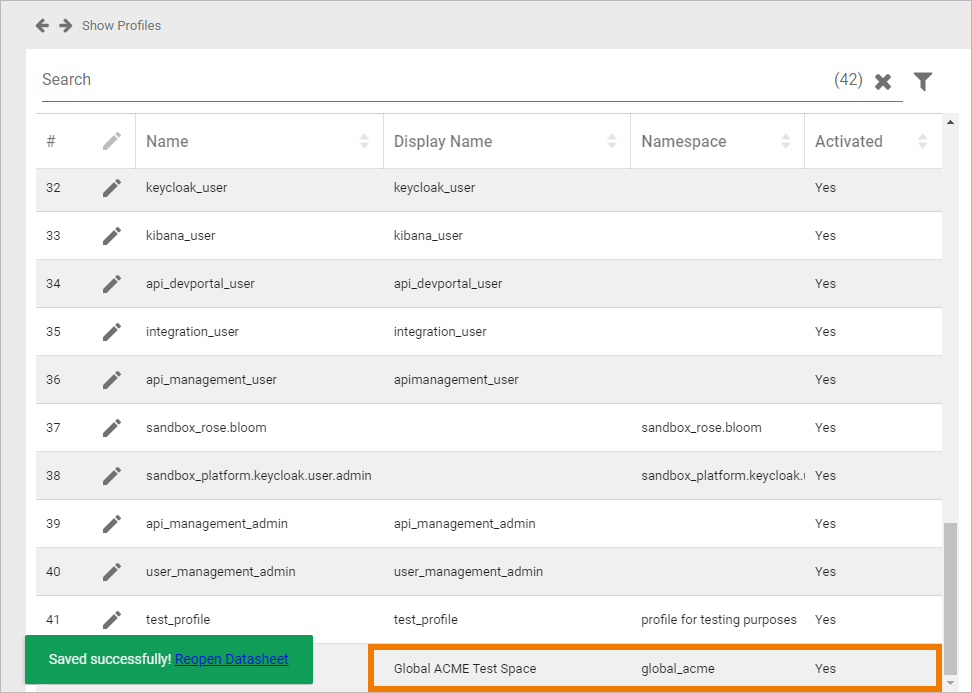972x693 pixels.
Task: Edit the test_profile row pencil
Action: [112, 620]
